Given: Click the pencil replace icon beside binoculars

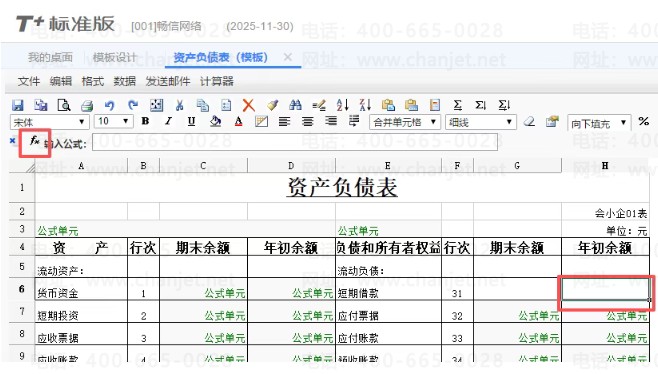Looking at the screenshot, I should coord(319,105).
